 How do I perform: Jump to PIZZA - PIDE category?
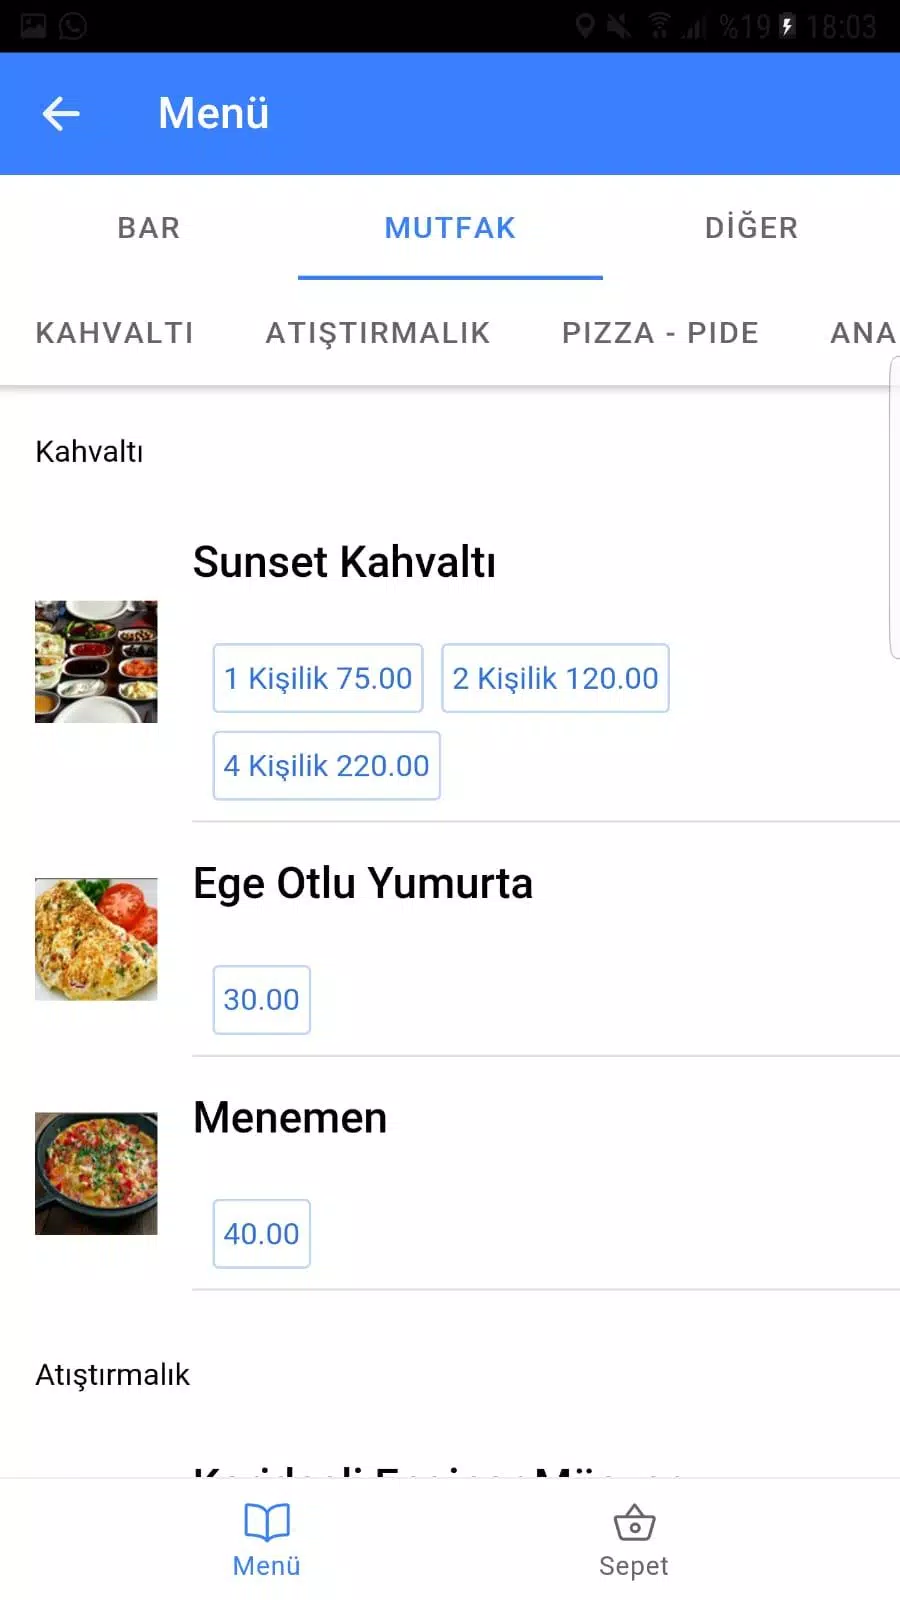click(x=660, y=333)
